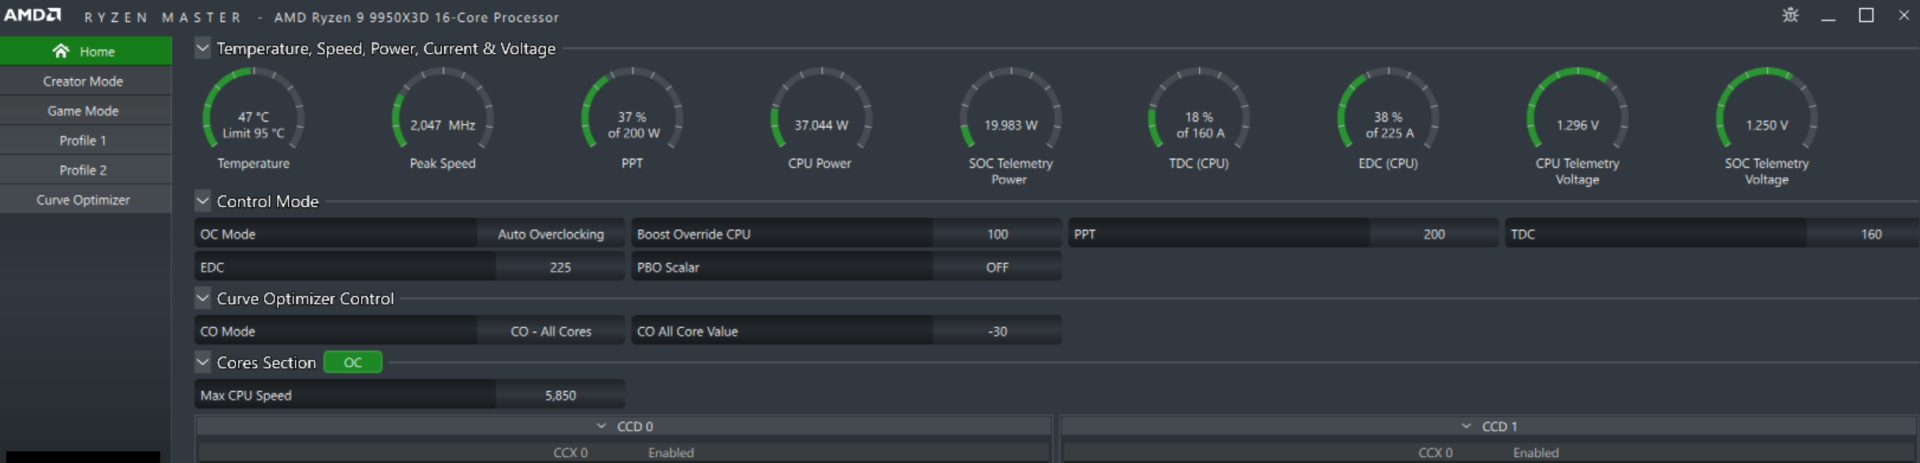This screenshot has width=1920, height=463.
Task: Collapse the Temperature, Speed, Power section
Action: point(203,49)
